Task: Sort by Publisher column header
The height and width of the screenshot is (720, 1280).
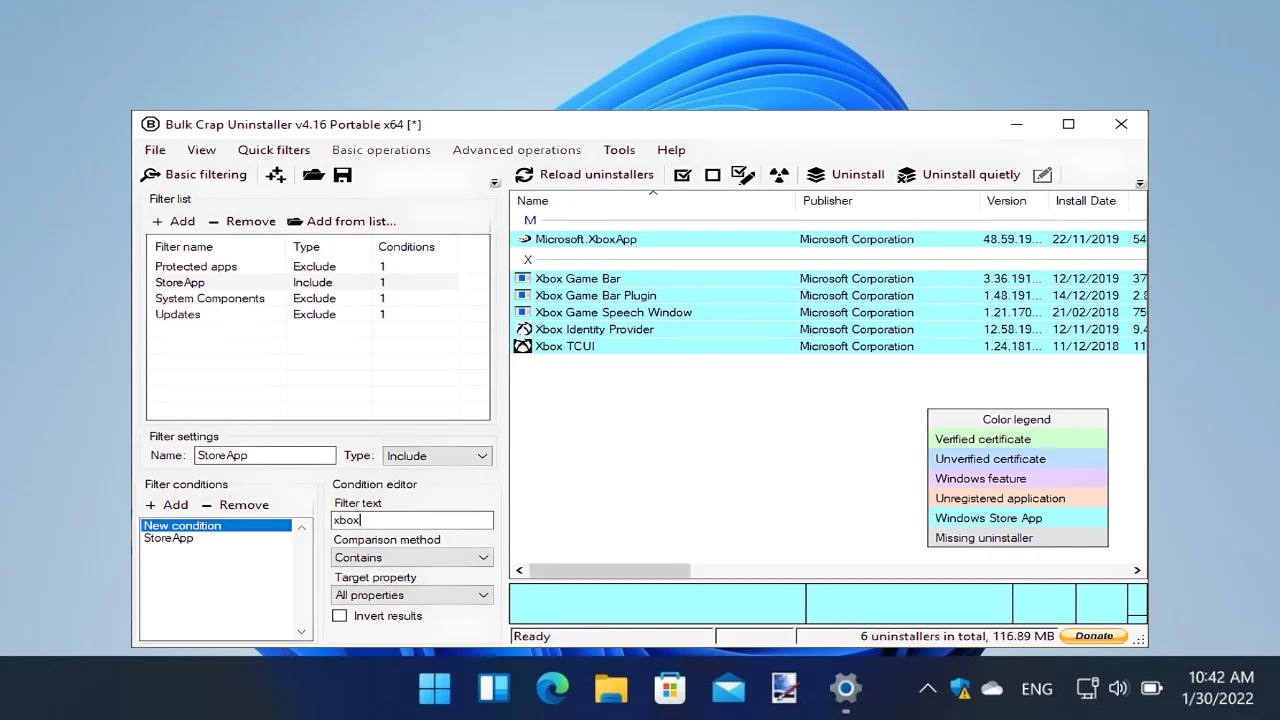Action: tap(887, 201)
